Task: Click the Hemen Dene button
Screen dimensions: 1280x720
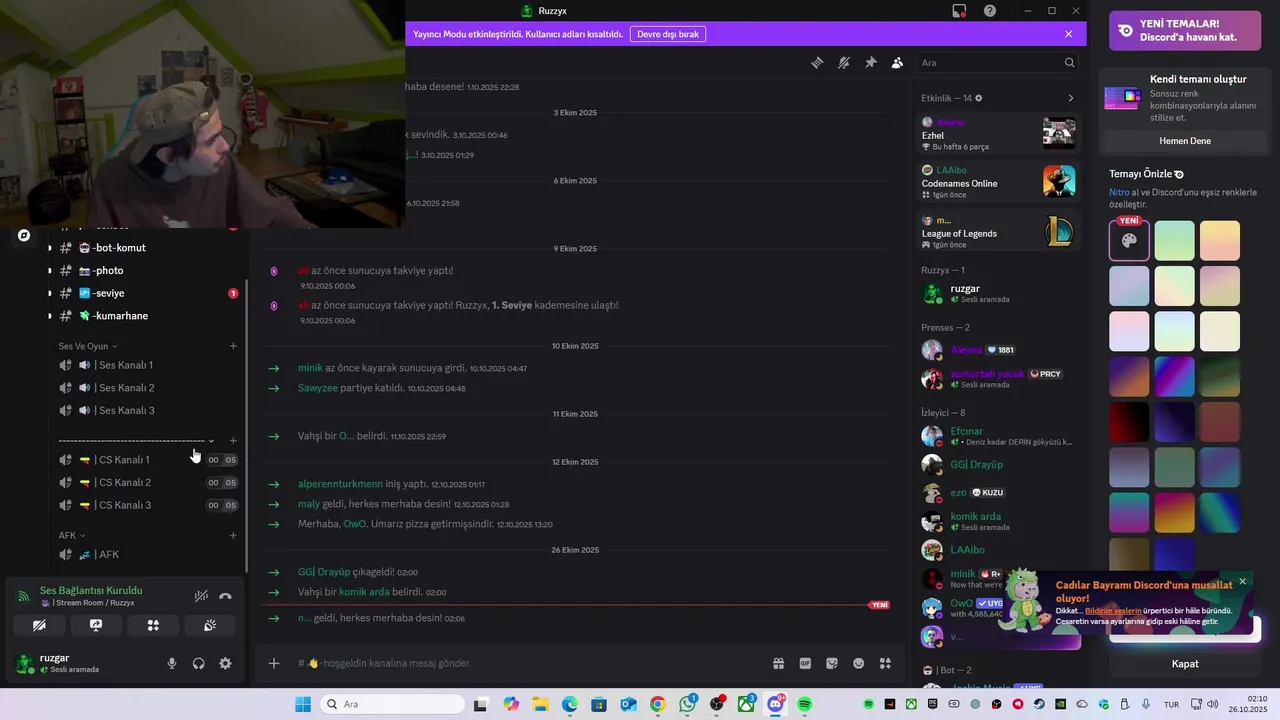Action: [1185, 141]
